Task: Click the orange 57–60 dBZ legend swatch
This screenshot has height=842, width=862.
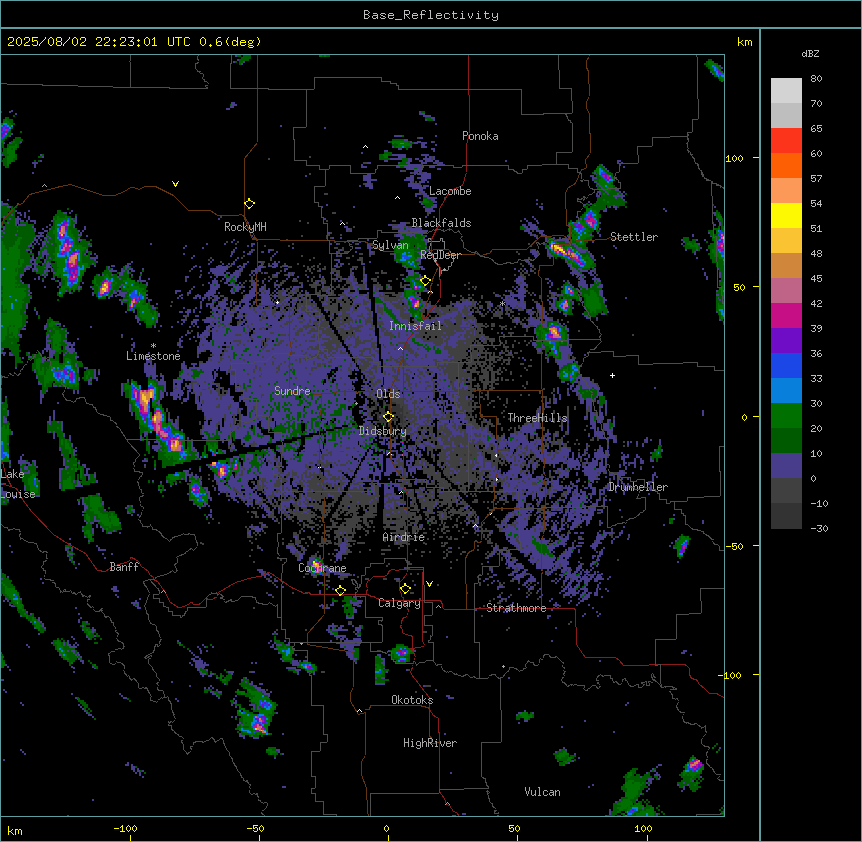Action: tap(786, 165)
